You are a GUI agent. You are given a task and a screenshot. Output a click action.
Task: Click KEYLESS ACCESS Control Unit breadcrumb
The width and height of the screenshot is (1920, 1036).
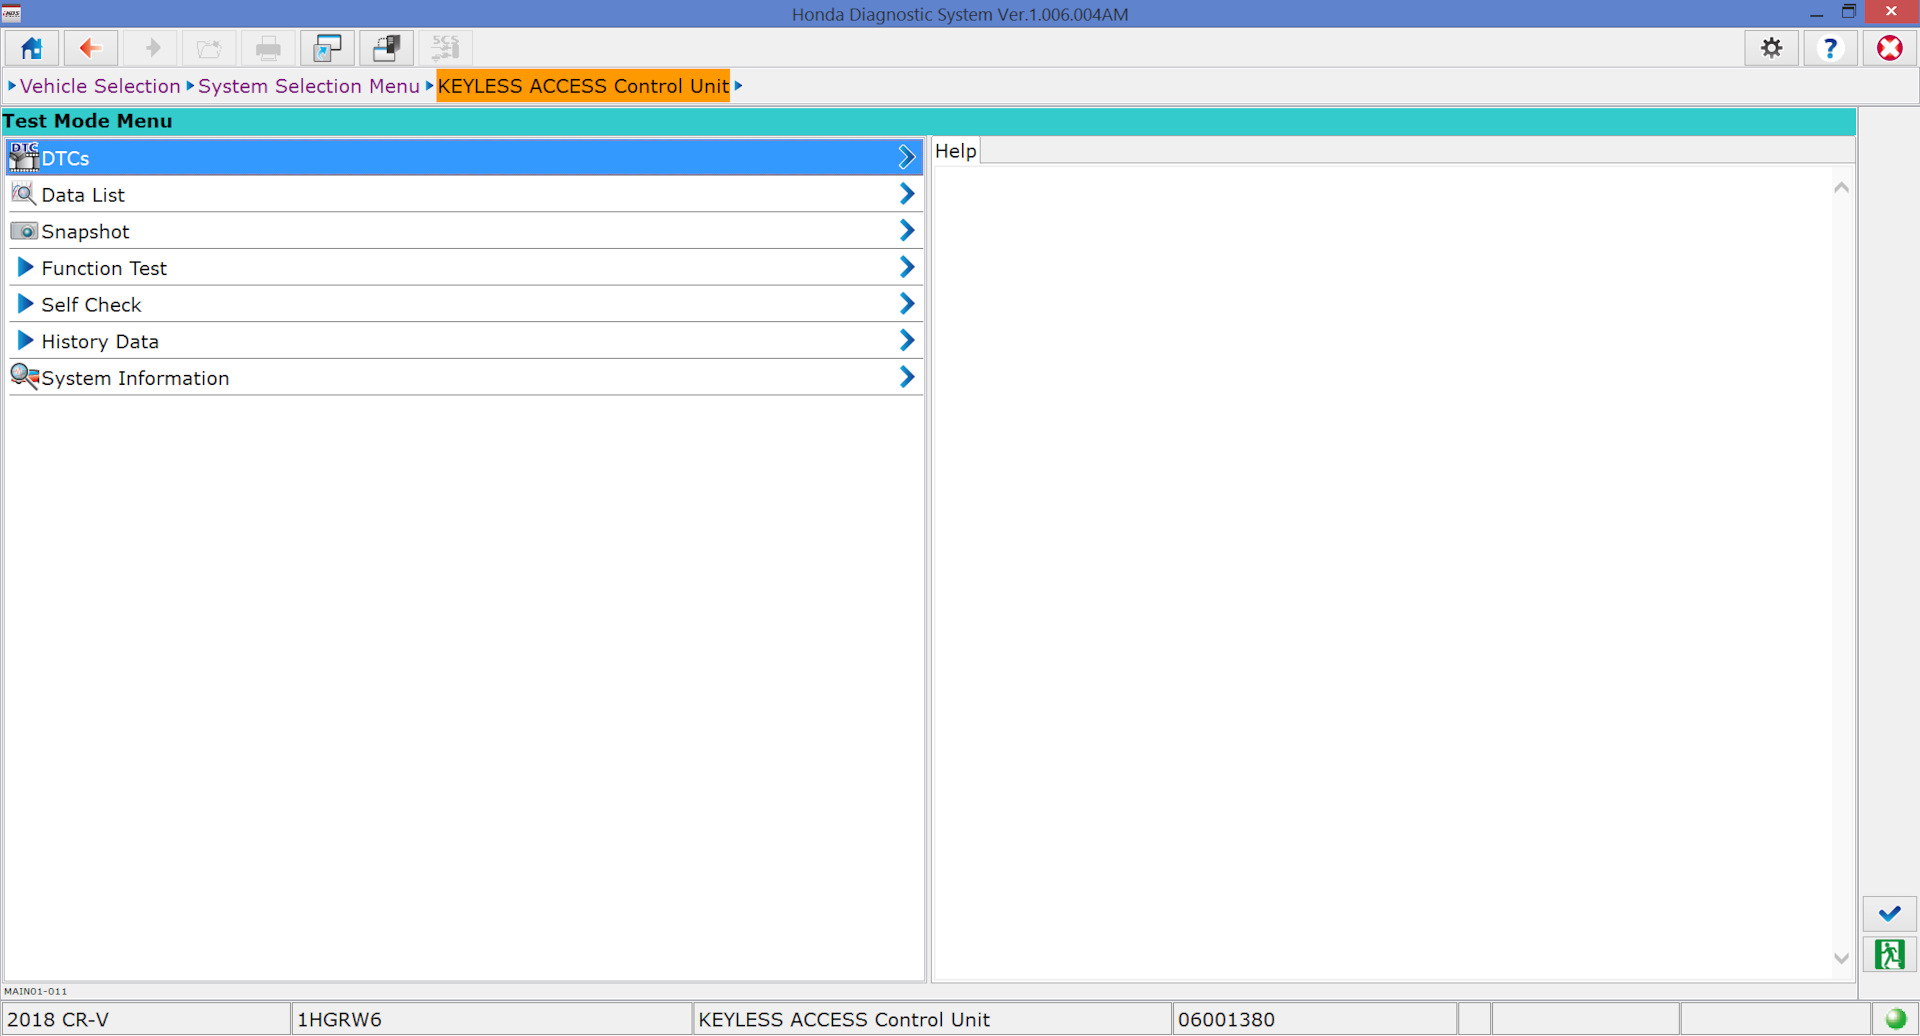coord(583,86)
